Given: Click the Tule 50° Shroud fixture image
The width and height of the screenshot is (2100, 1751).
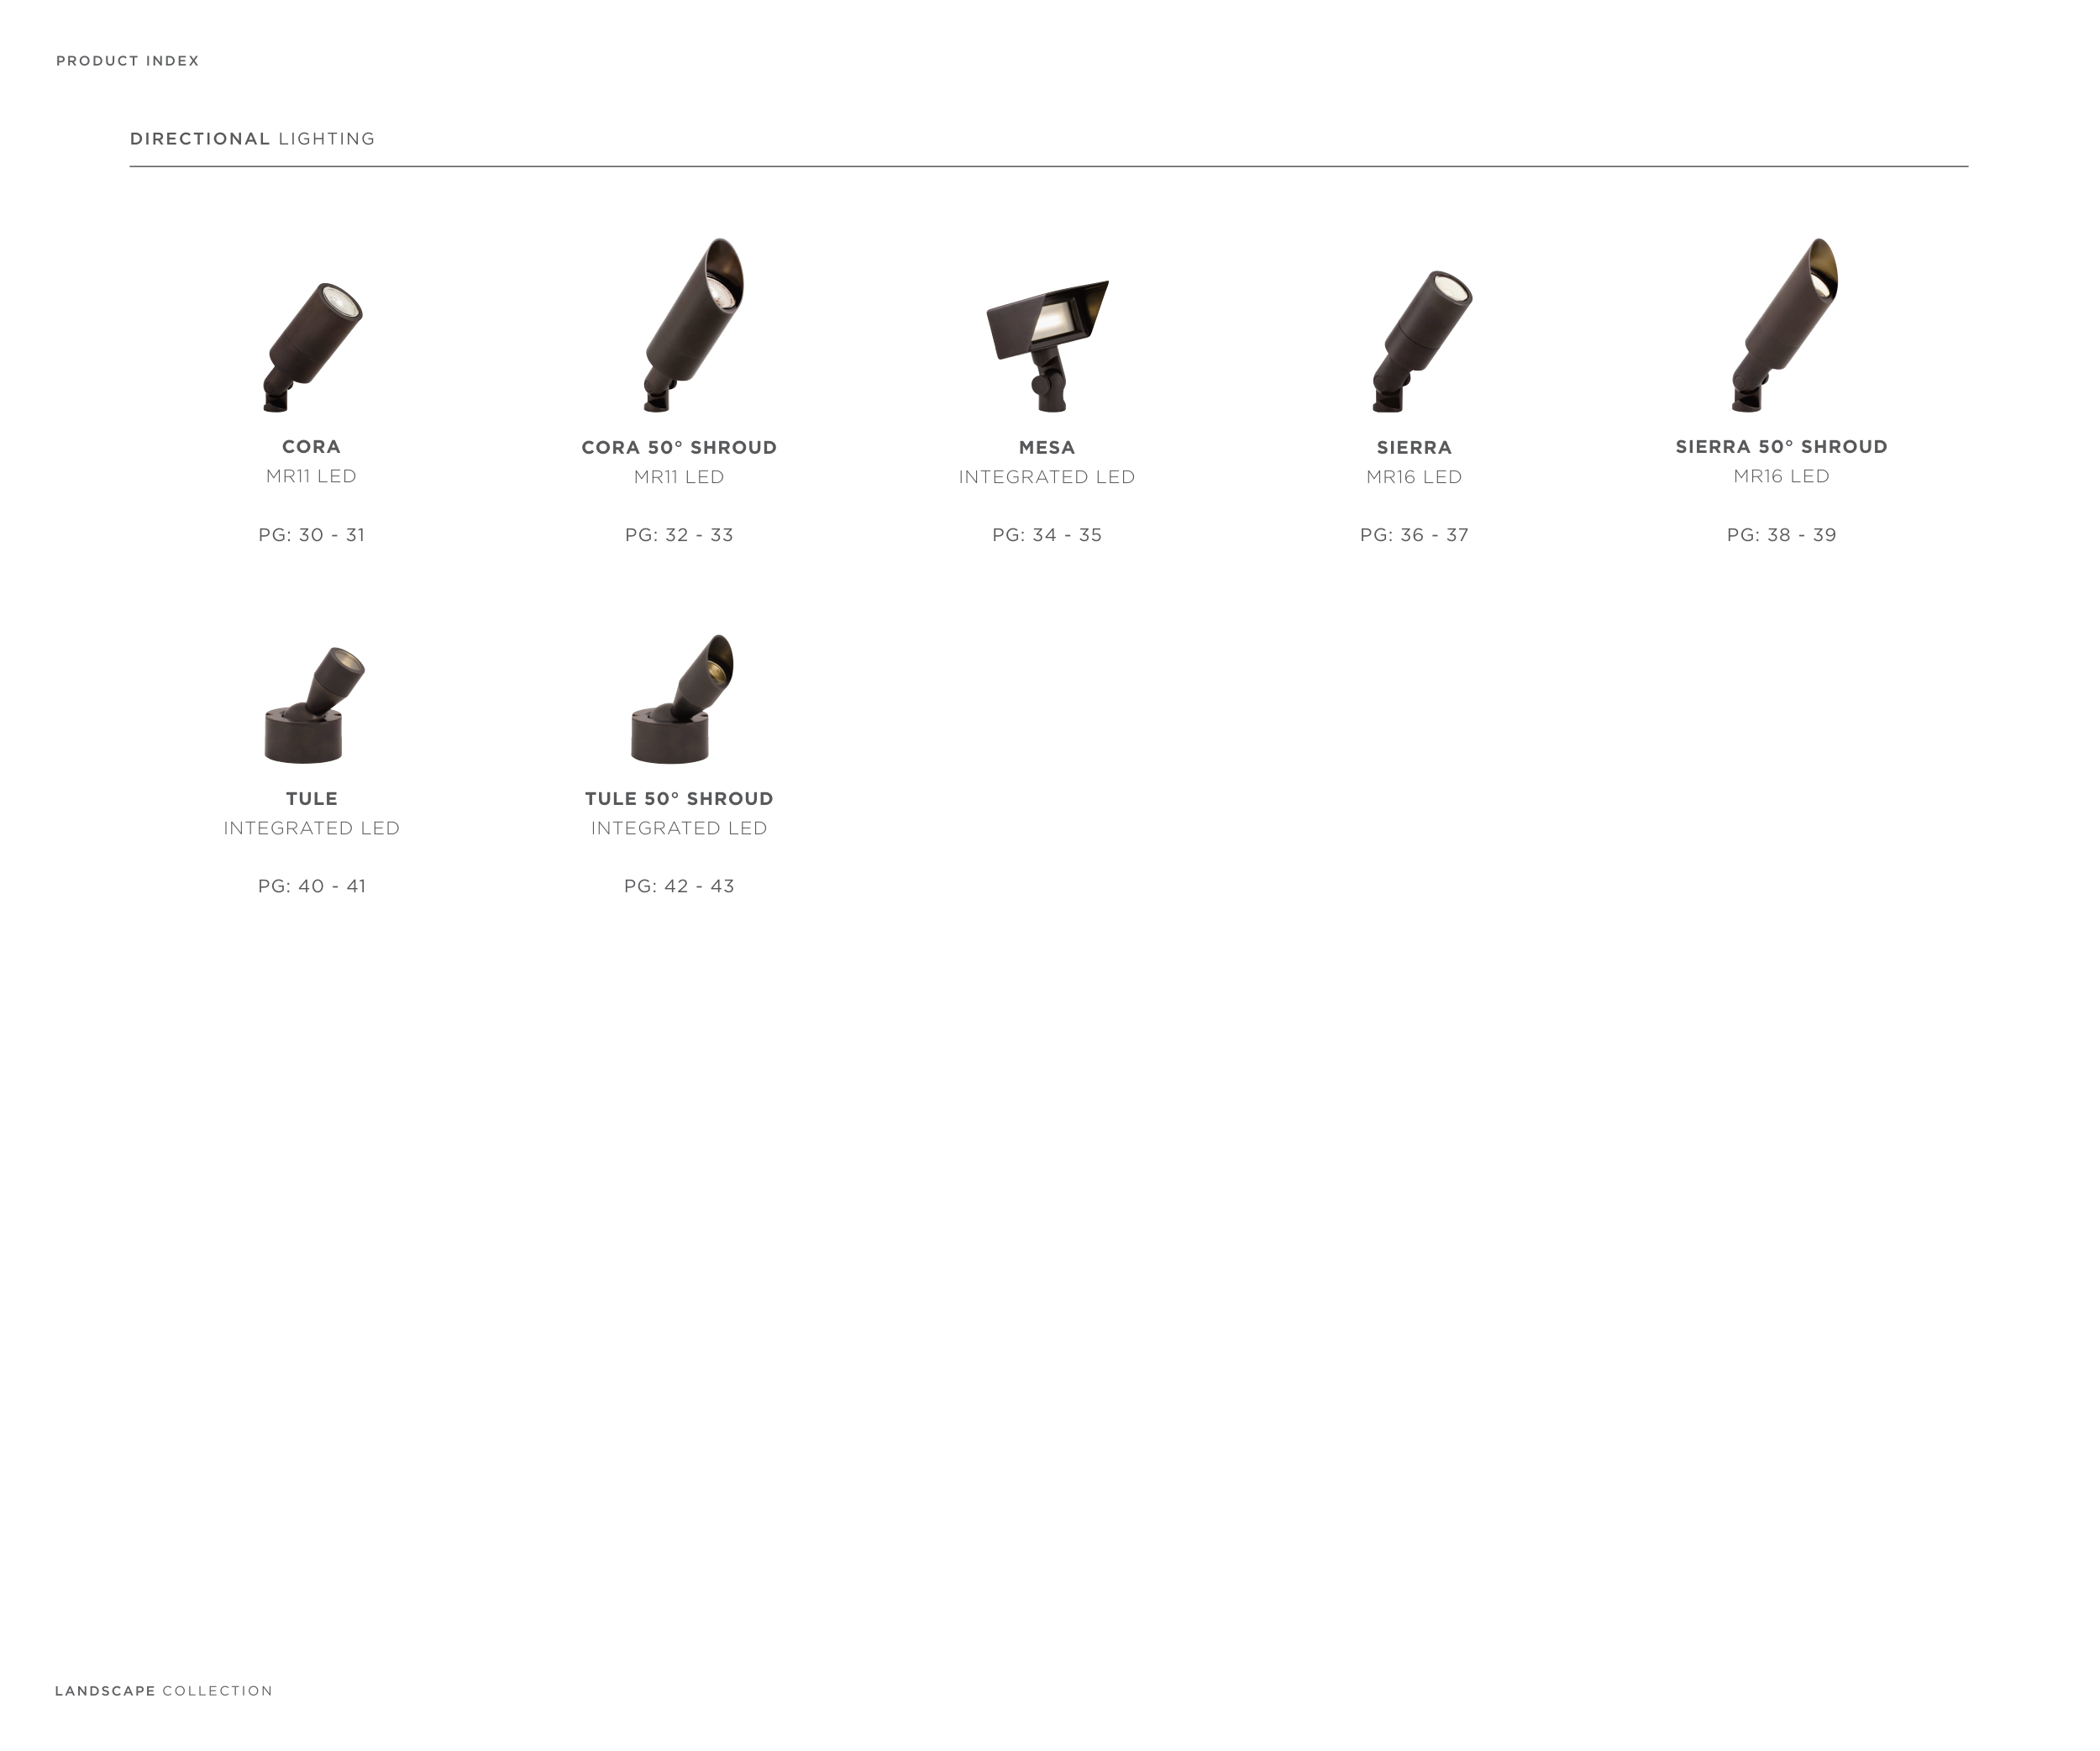Looking at the screenshot, I should 681,699.
